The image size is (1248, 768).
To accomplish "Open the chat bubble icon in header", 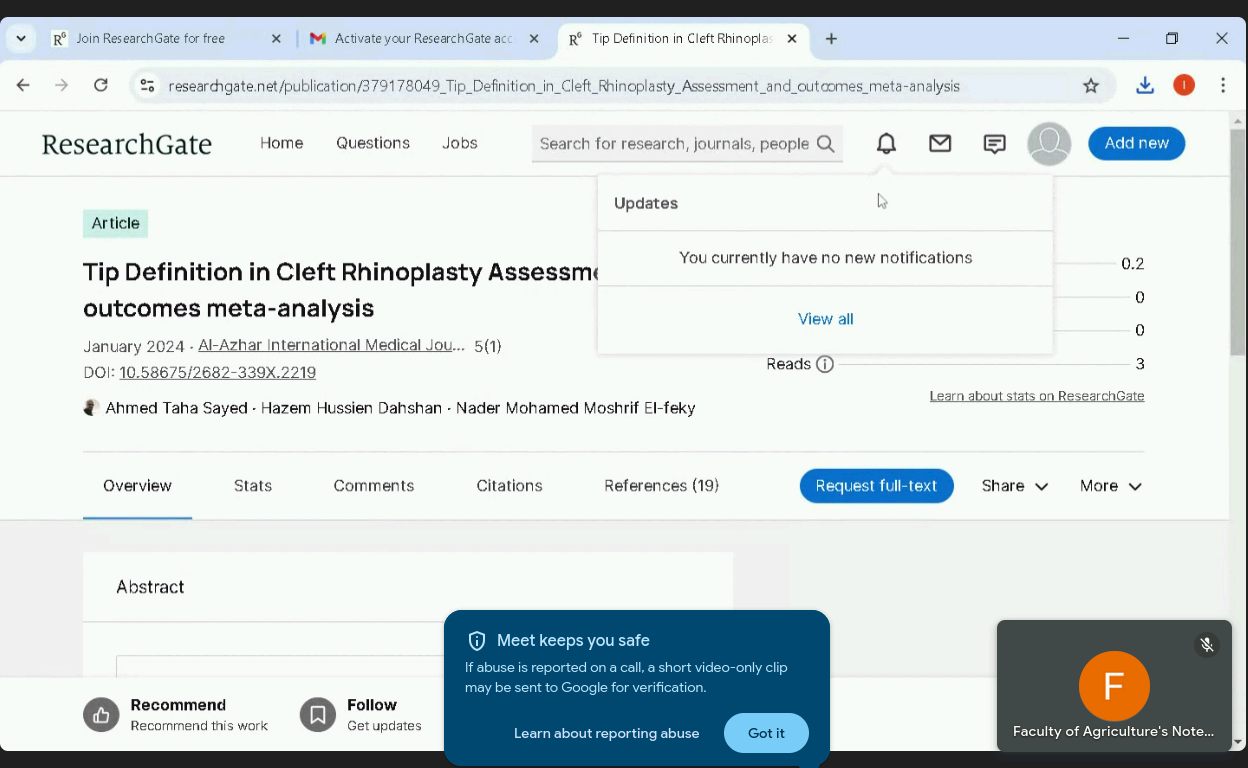I will coord(994,144).
